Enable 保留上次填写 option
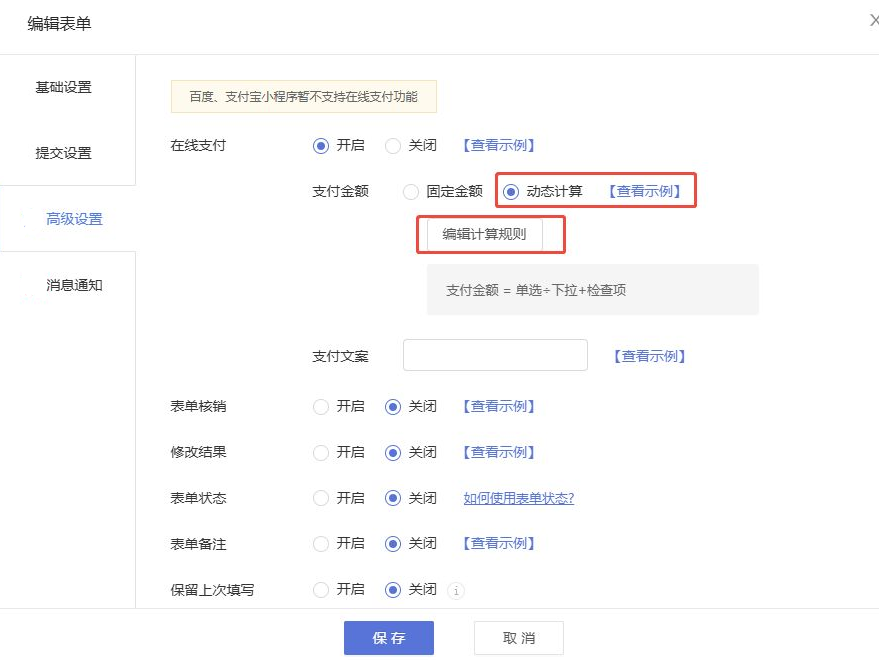 click(320, 590)
